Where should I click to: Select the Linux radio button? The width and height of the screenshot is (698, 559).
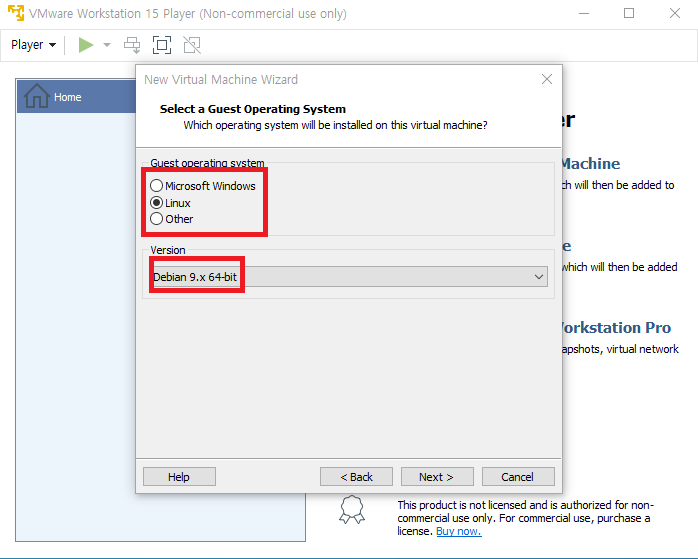pyautogui.click(x=156, y=203)
